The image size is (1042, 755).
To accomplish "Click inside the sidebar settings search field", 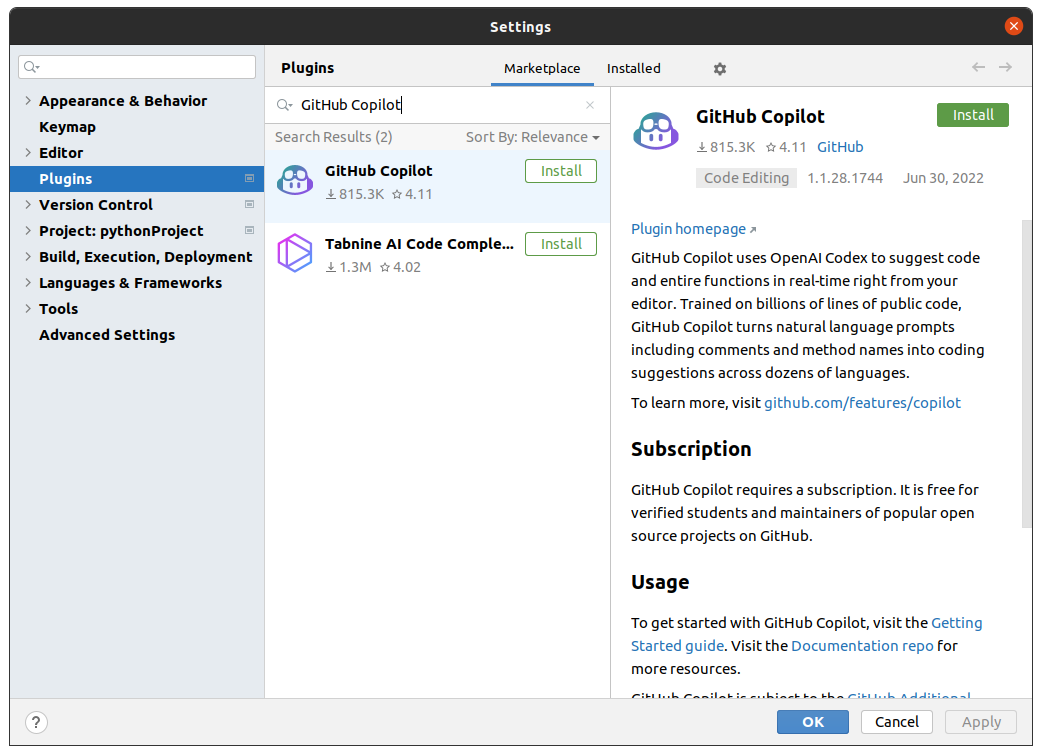I will tap(136, 65).
